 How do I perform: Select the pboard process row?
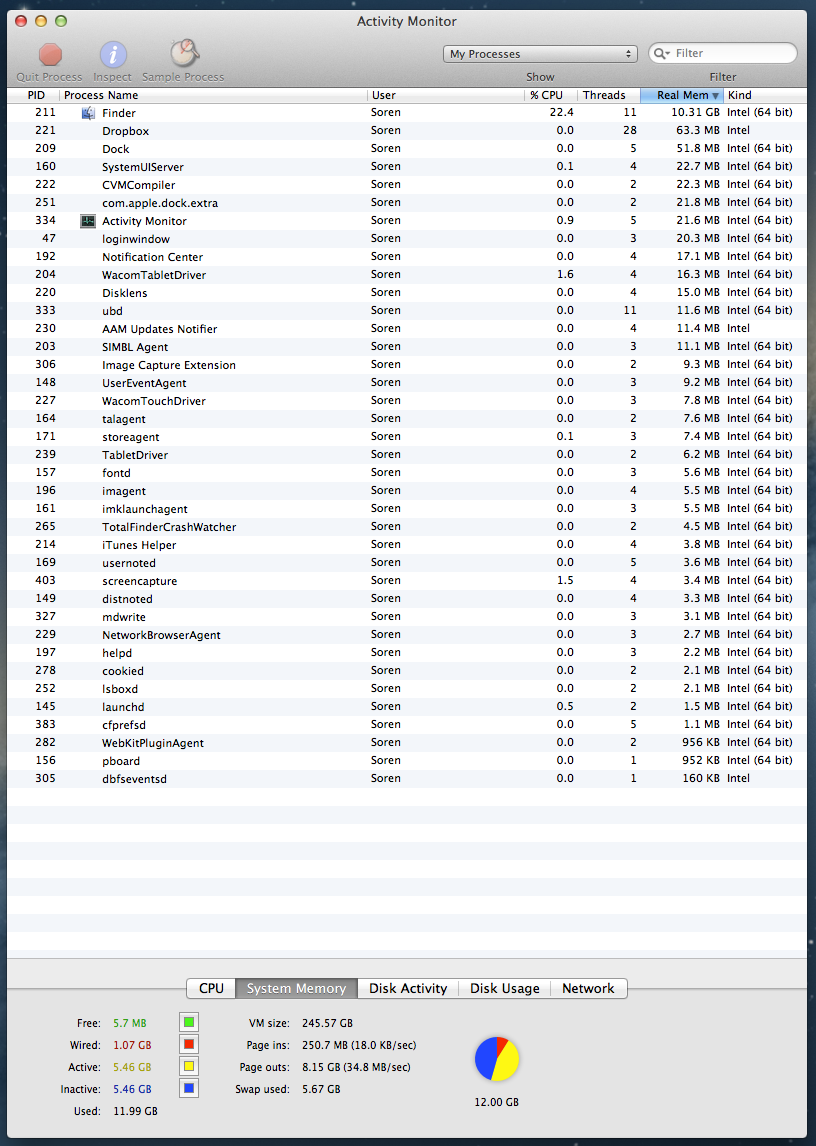(407, 761)
